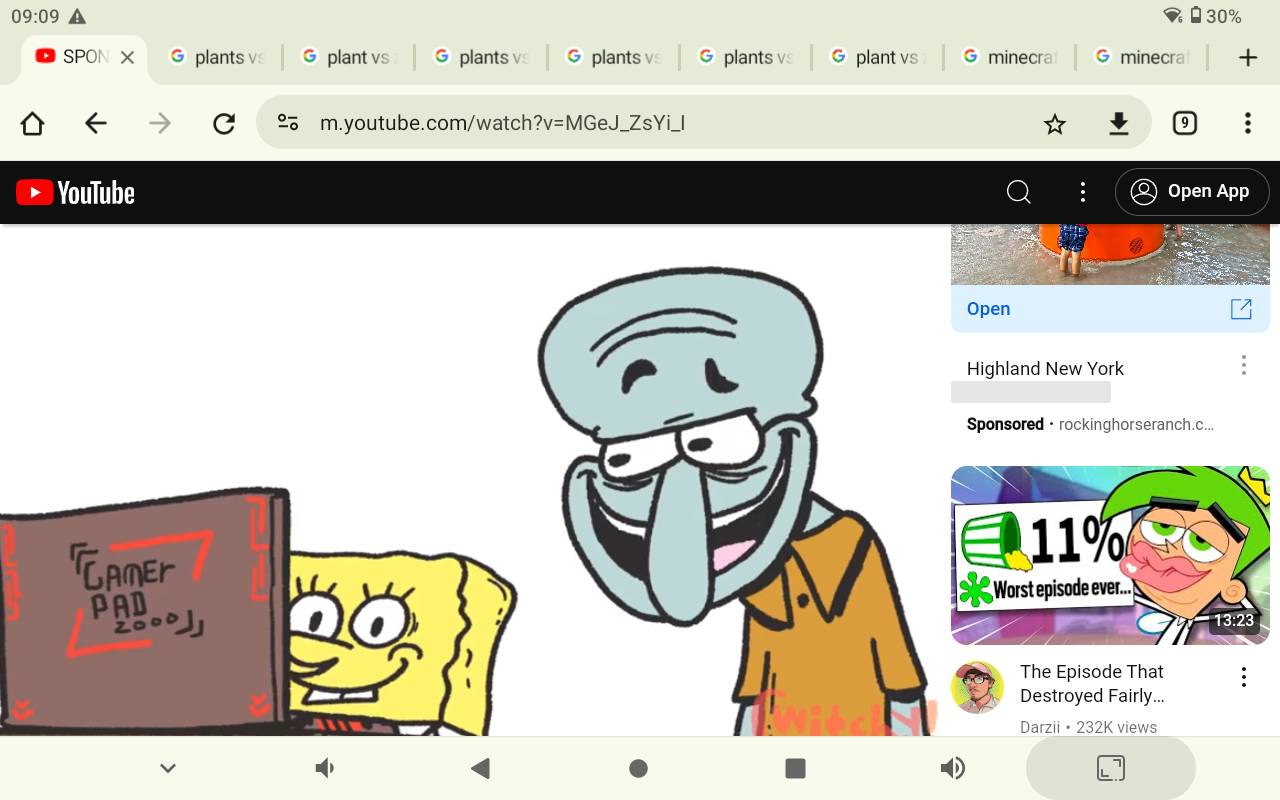
Task: Click the forward arrow in browser toolbar
Action: 160,123
